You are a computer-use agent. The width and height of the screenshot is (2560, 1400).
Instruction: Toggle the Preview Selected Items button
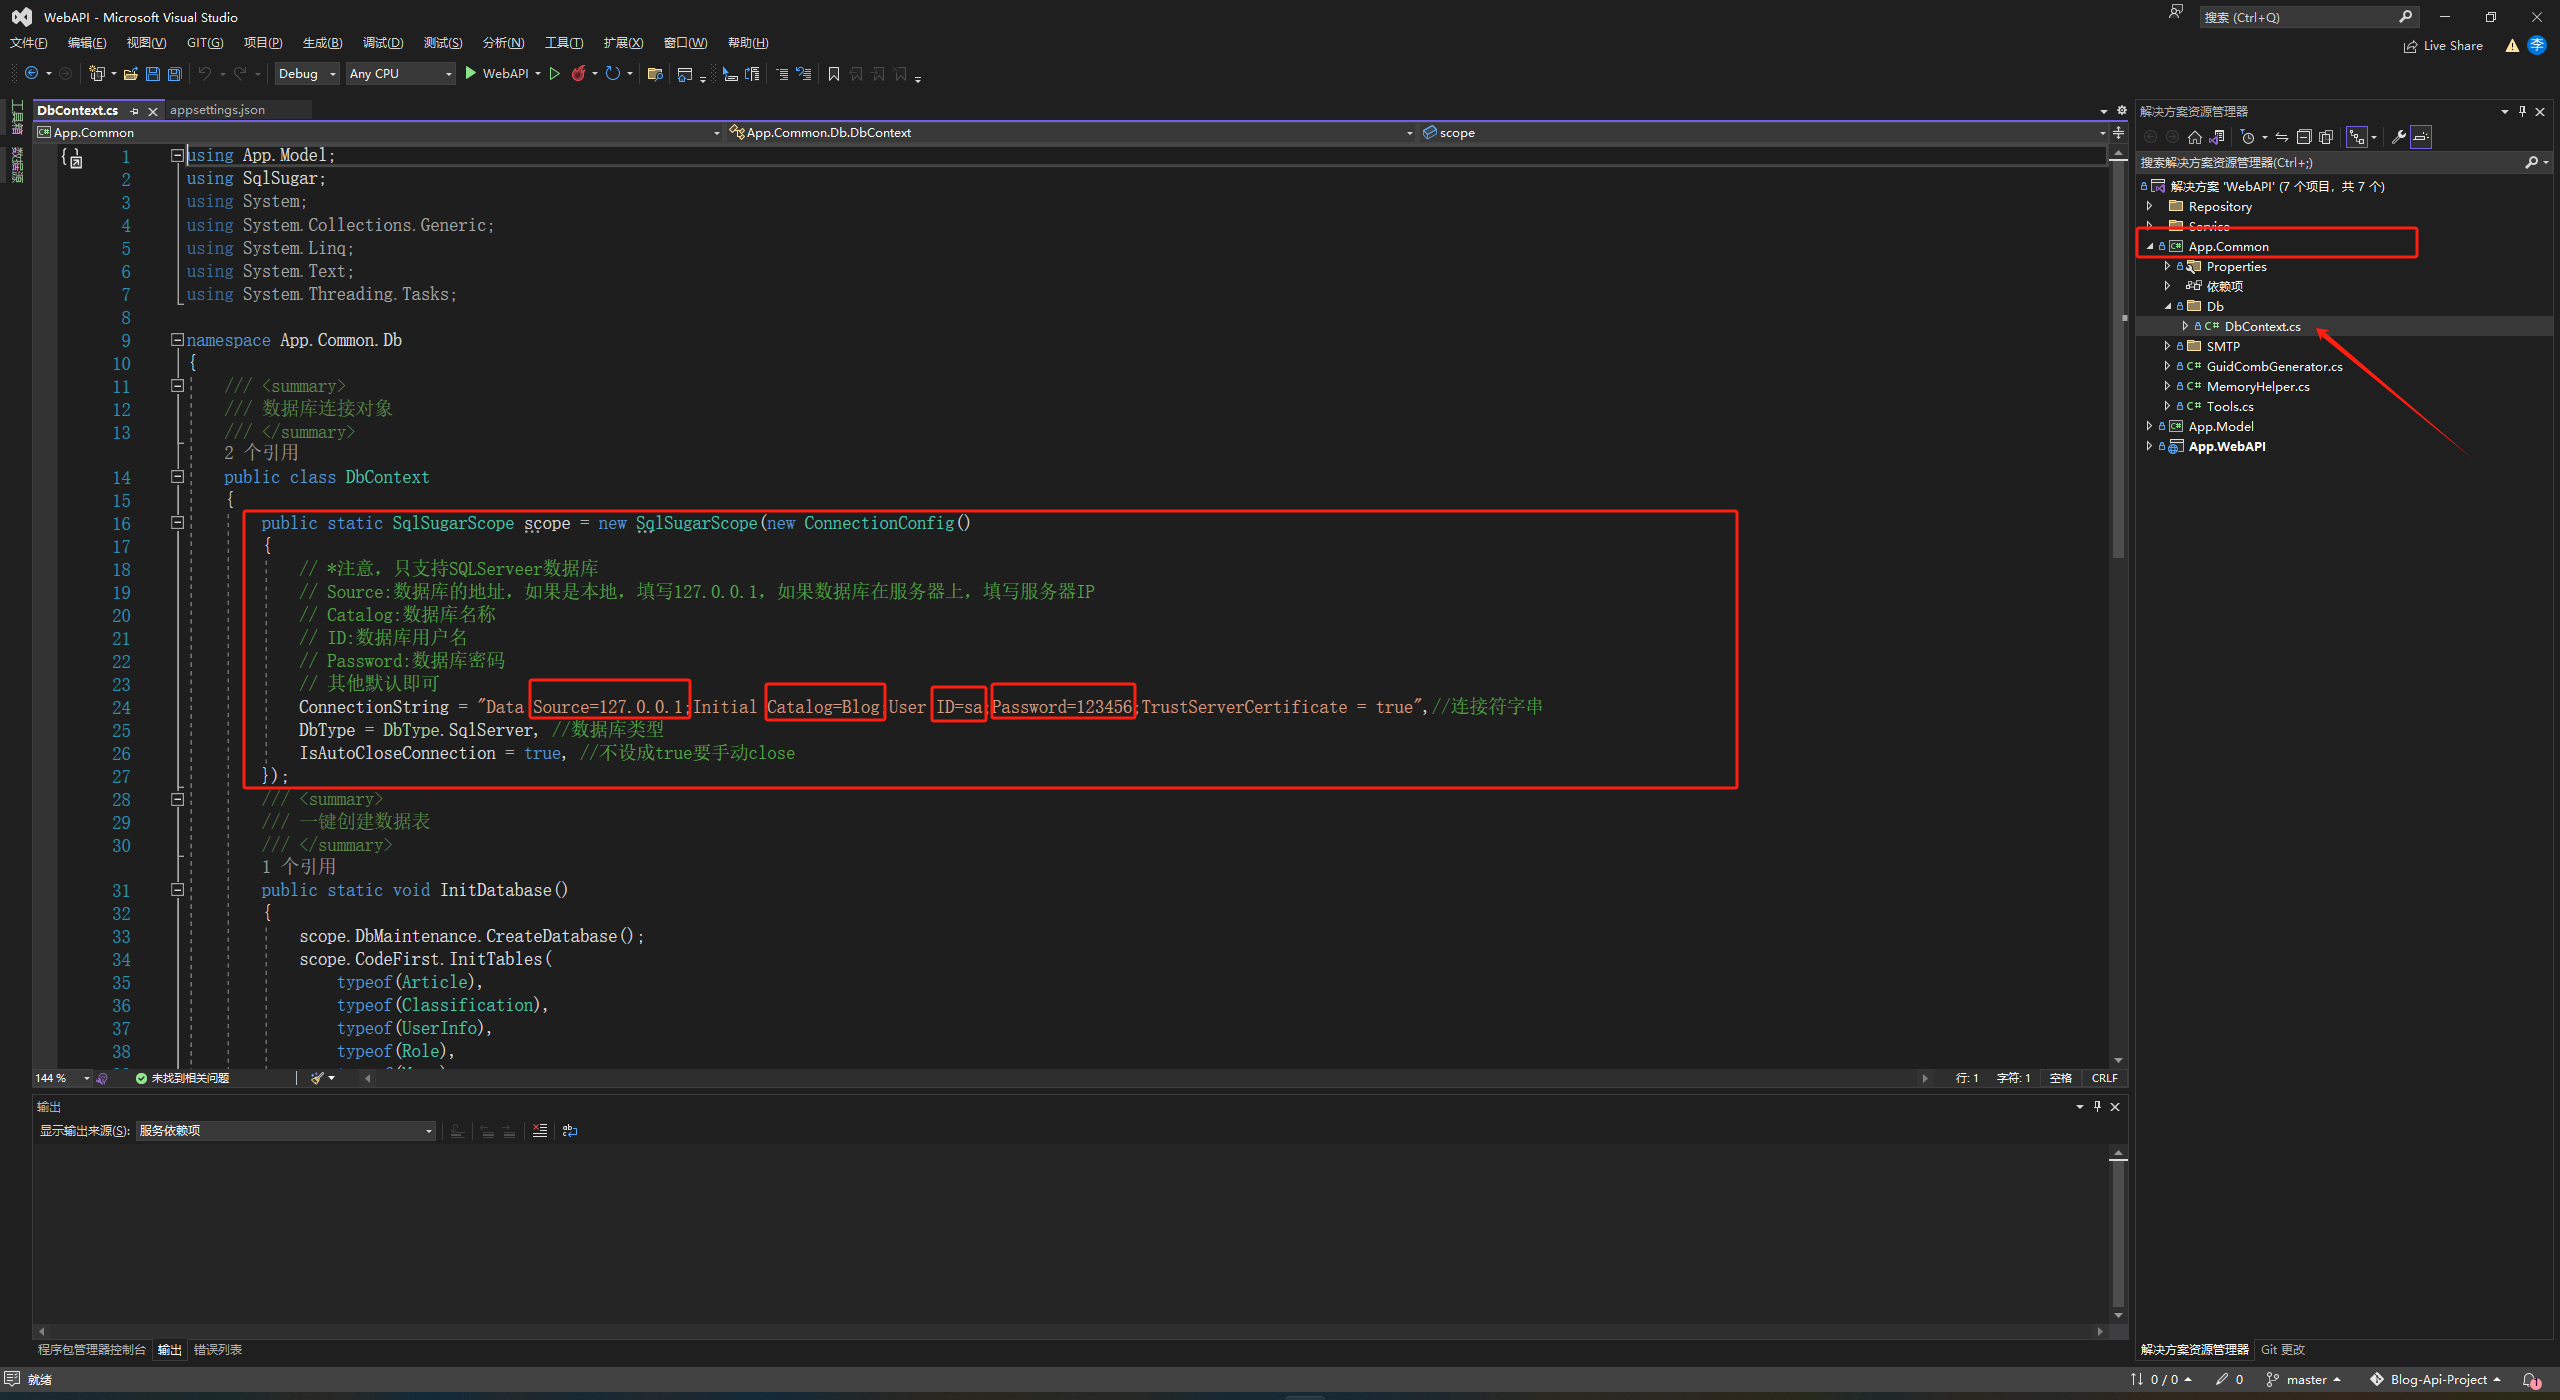point(2420,137)
